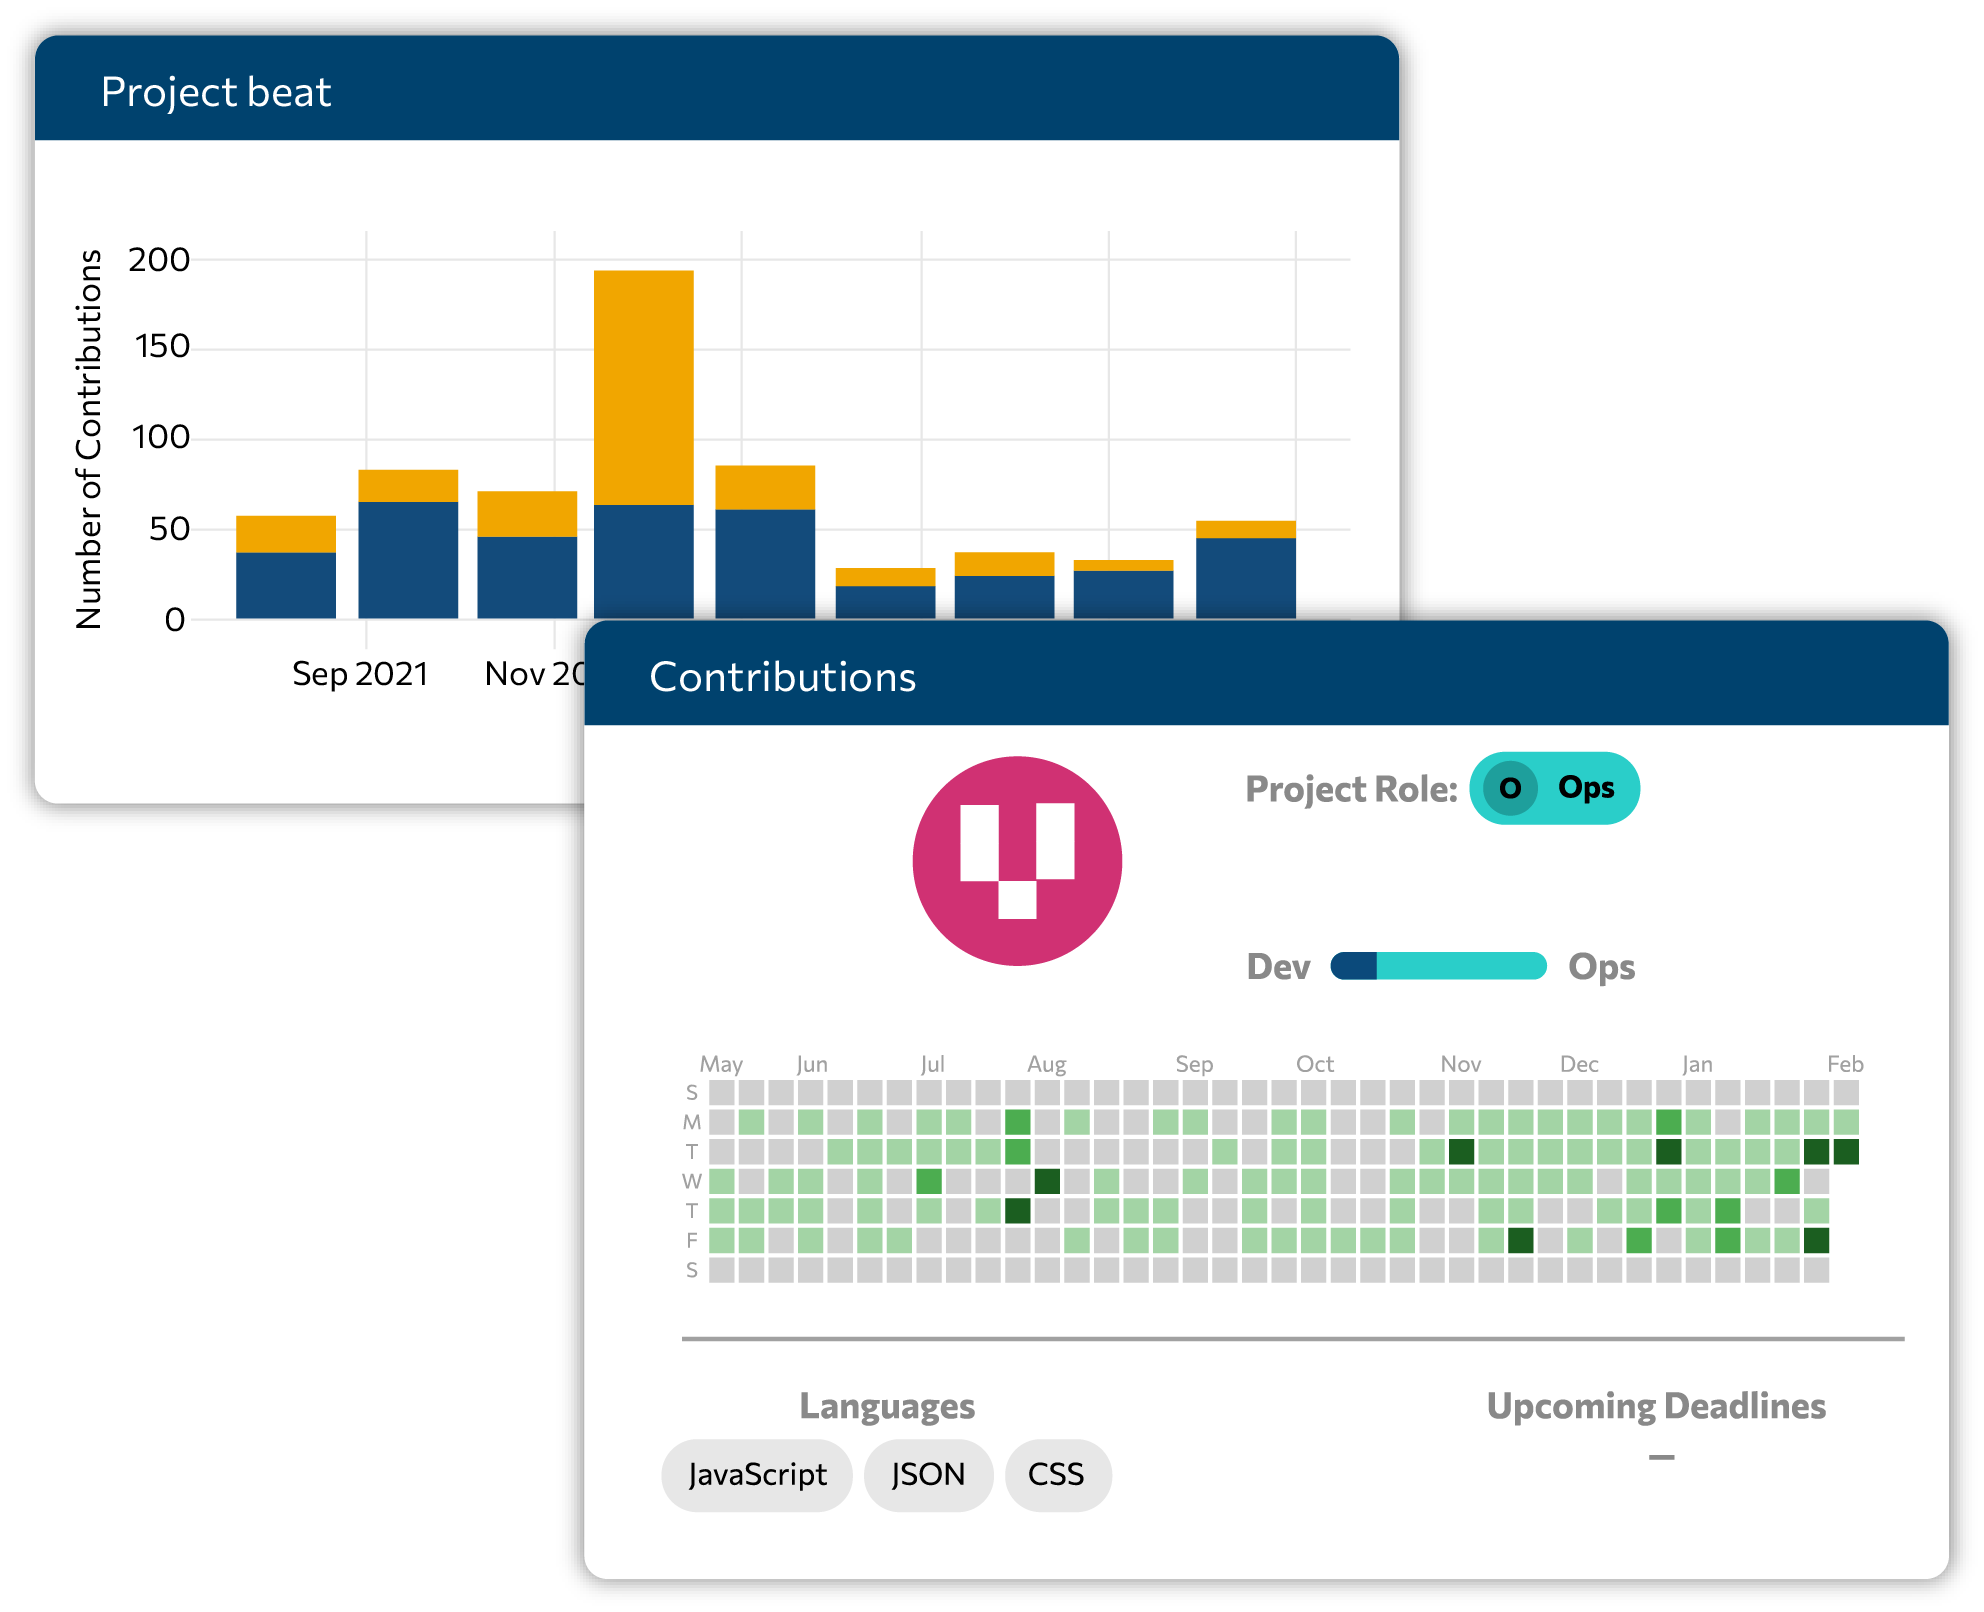Click the Dev label beside the ratio bar

coord(1278,967)
